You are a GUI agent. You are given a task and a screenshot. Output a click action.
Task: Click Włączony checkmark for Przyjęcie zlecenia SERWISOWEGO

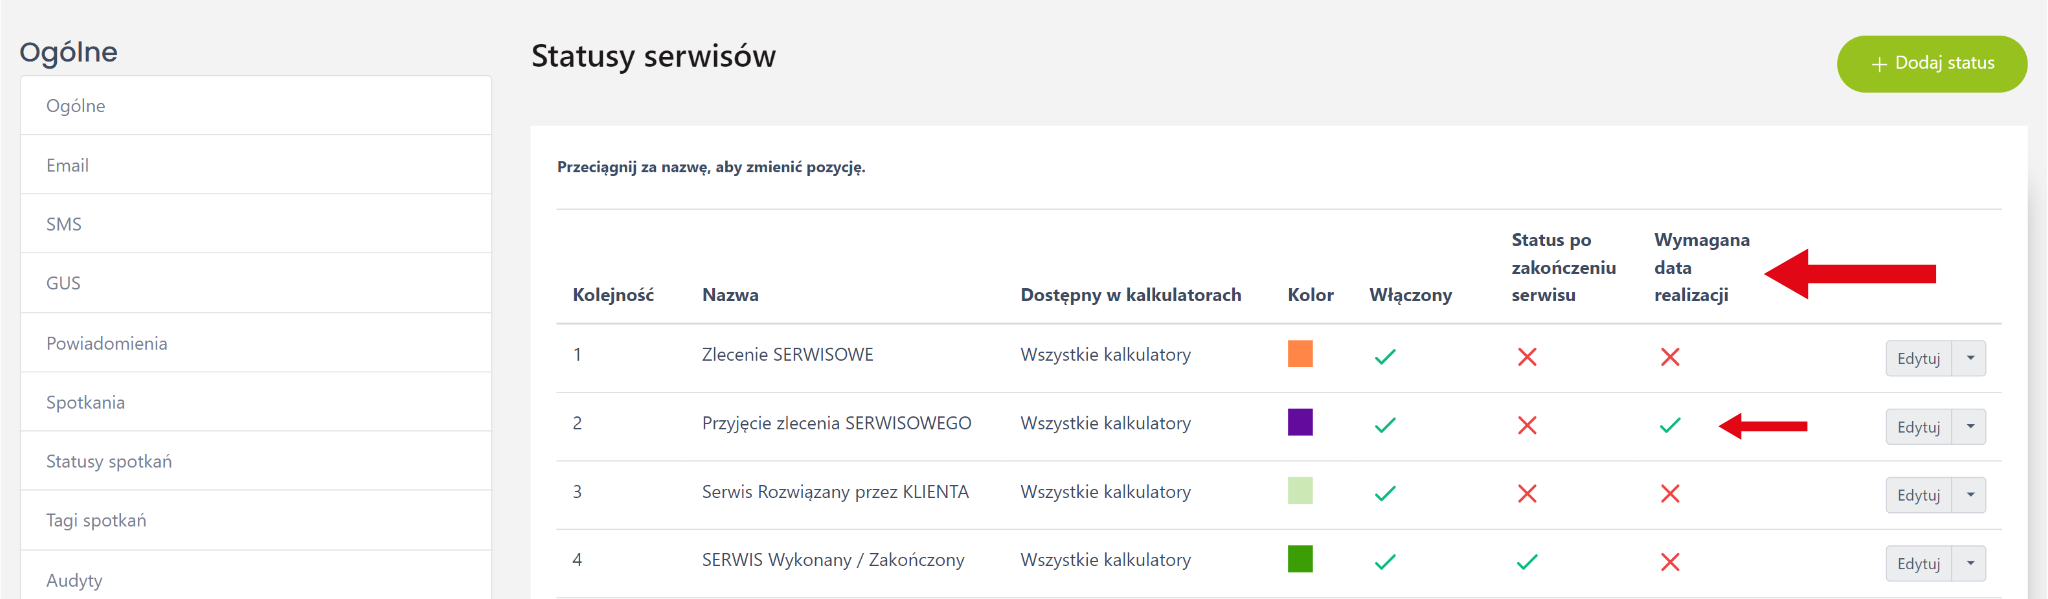tap(1385, 425)
